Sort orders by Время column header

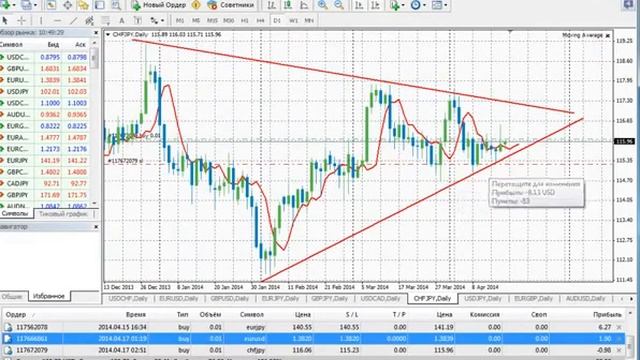pyautogui.click(x=136, y=315)
